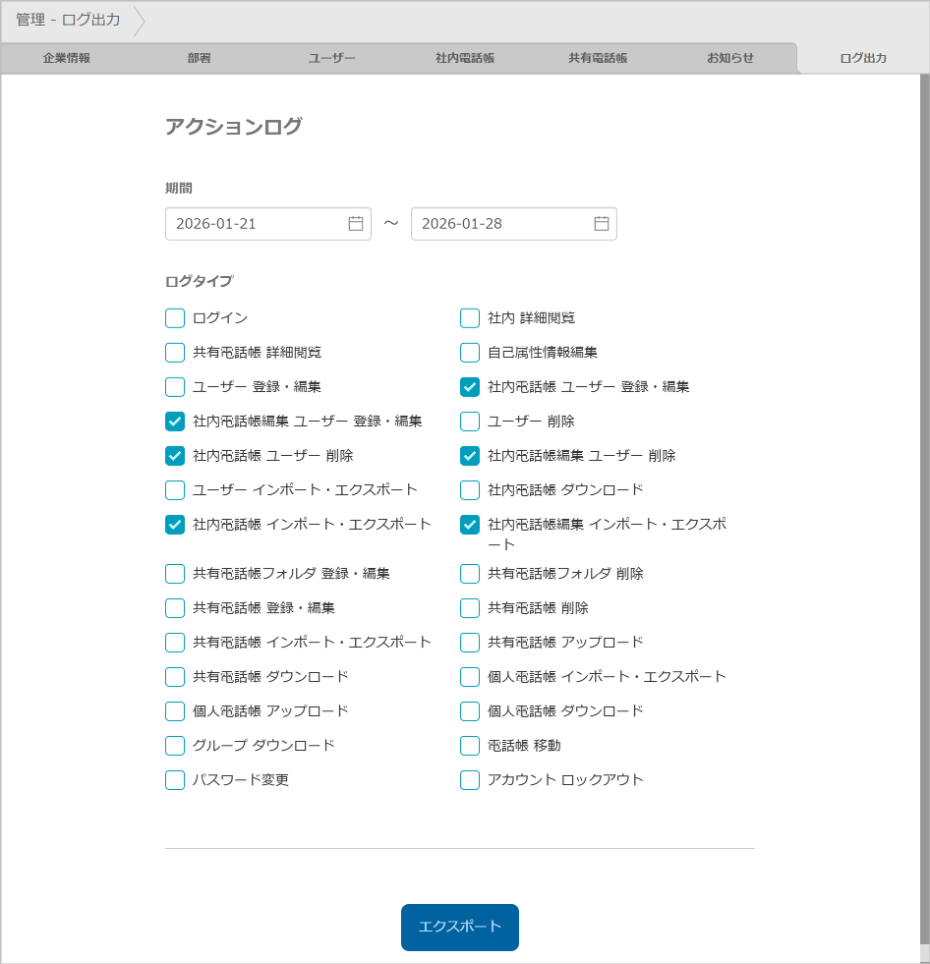Click the end date field 2026-01-28
This screenshot has width=930, height=964.
click(x=500, y=224)
